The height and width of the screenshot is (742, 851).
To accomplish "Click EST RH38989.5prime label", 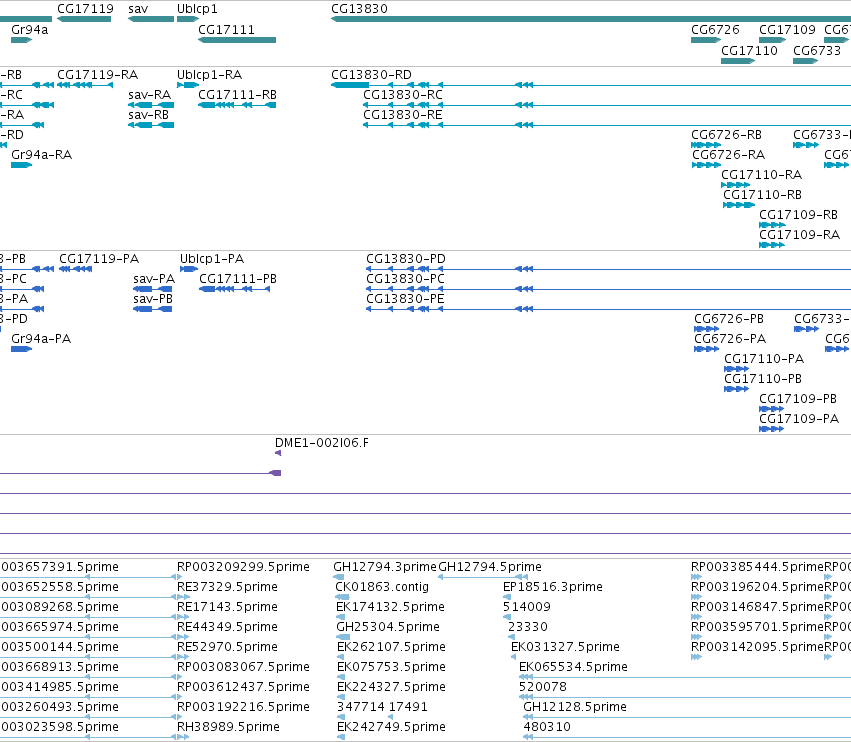I will 228,726.
